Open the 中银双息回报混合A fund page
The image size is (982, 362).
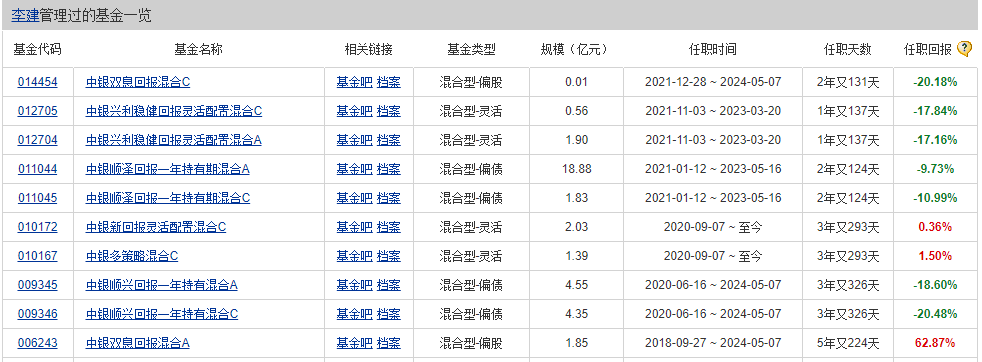click(138, 343)
